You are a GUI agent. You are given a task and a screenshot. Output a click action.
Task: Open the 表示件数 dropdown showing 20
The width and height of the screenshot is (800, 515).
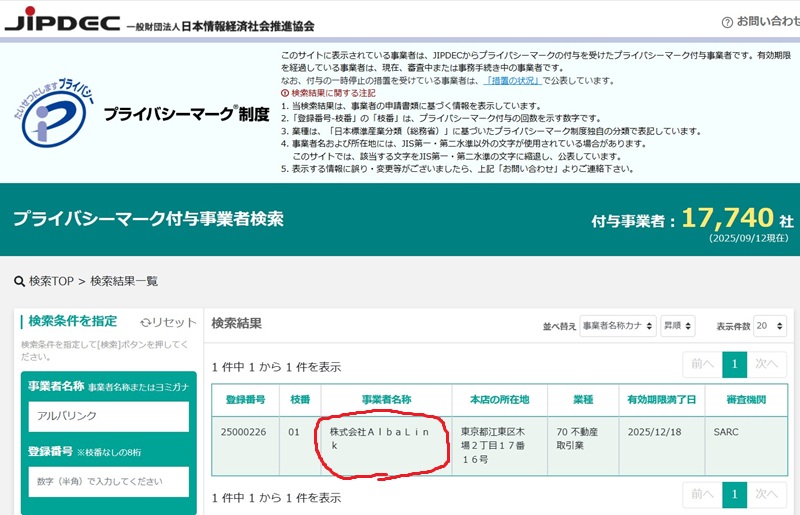(x=768, y=326)
